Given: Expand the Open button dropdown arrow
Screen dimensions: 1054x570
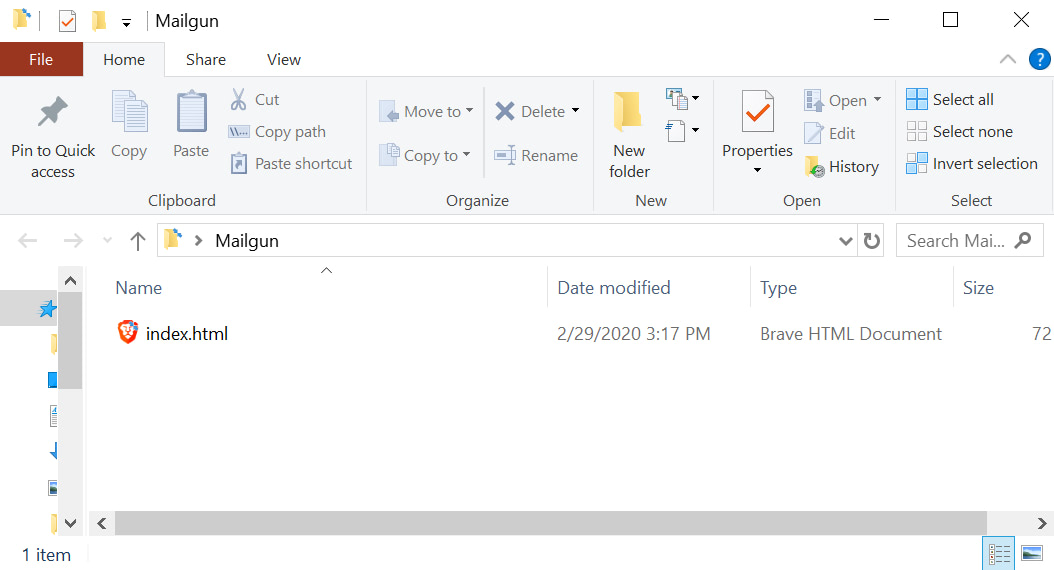Looking at the screenshot, I should click(x=877, y=99).
